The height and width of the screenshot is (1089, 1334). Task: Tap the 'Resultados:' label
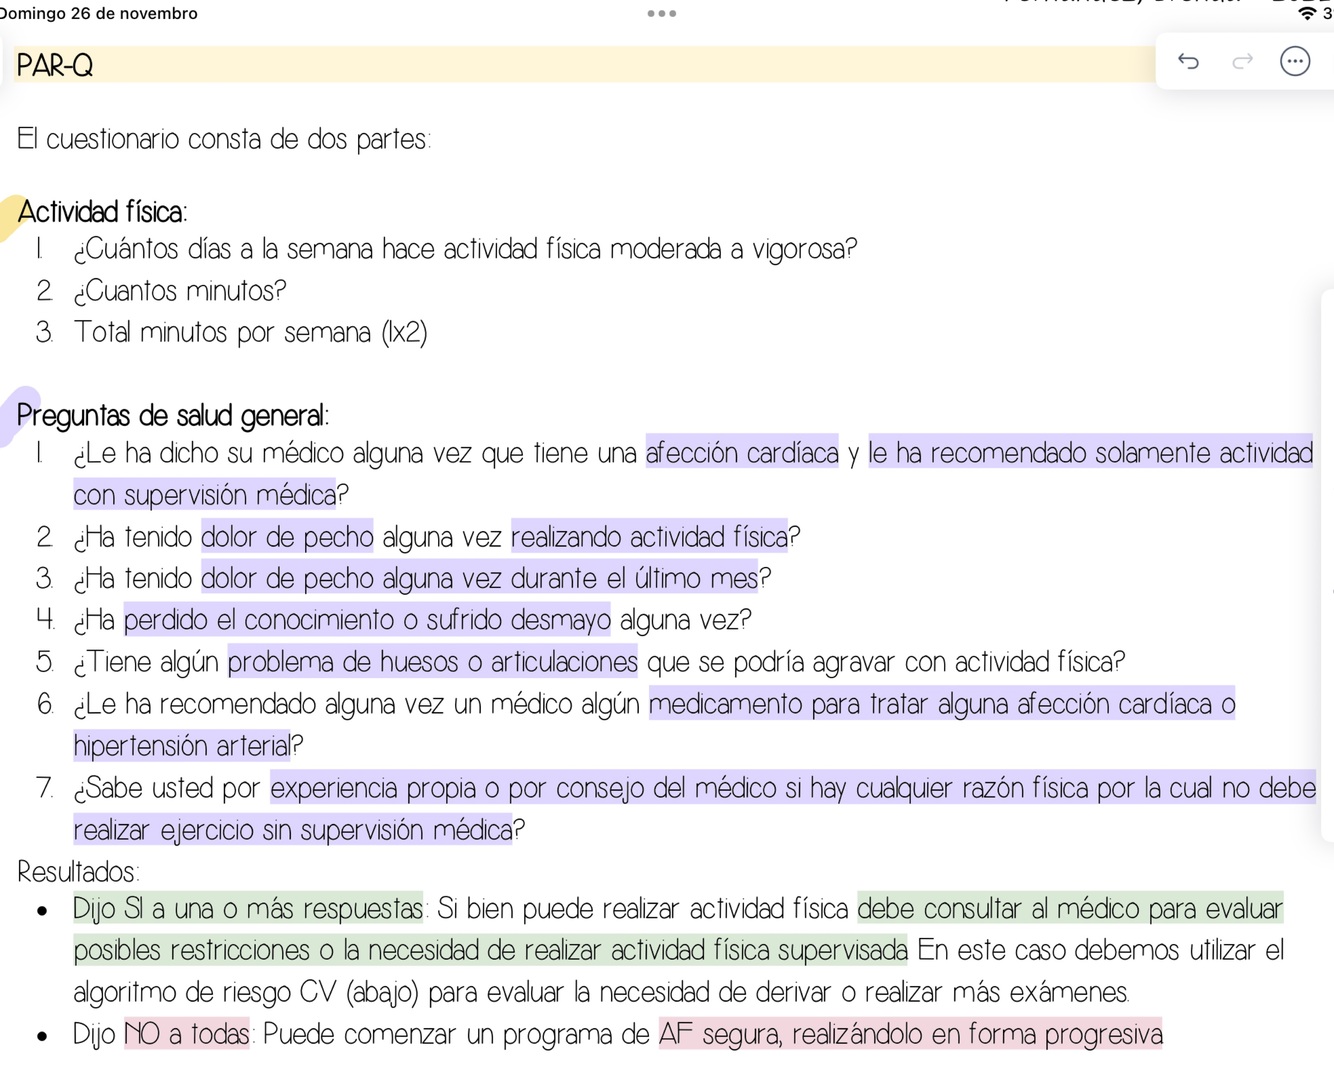(x=78, y=872)
